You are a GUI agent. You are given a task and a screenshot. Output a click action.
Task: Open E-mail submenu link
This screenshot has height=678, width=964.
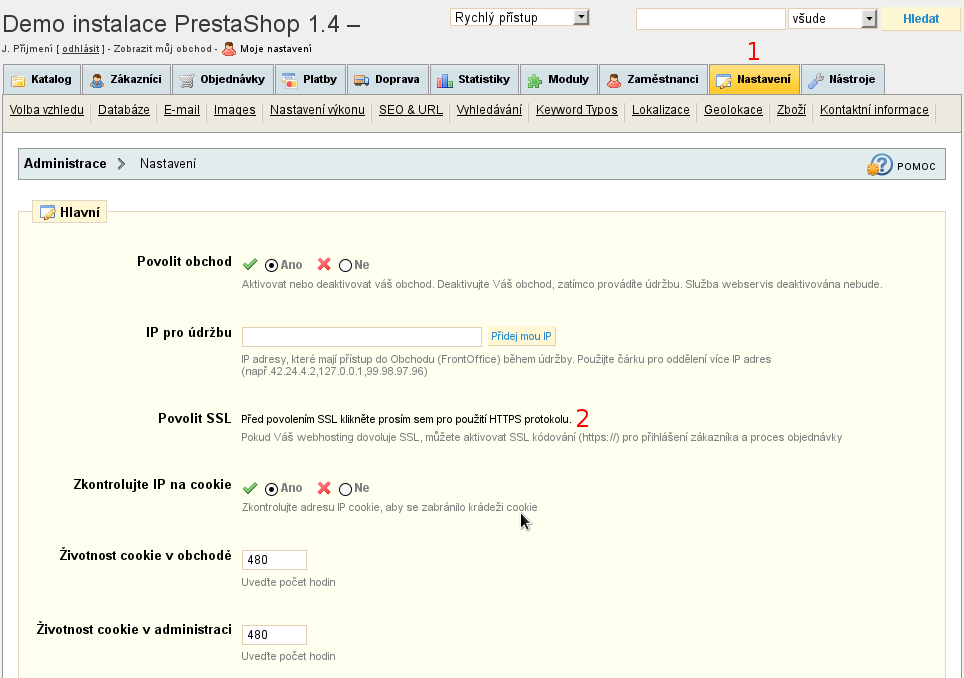[182, 110]
